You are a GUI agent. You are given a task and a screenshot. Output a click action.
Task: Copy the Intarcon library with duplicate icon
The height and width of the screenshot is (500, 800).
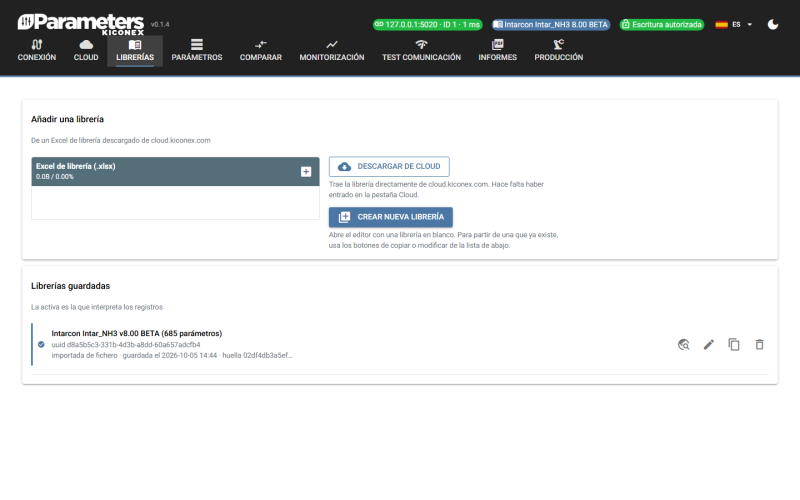click(x=734, y=344)
